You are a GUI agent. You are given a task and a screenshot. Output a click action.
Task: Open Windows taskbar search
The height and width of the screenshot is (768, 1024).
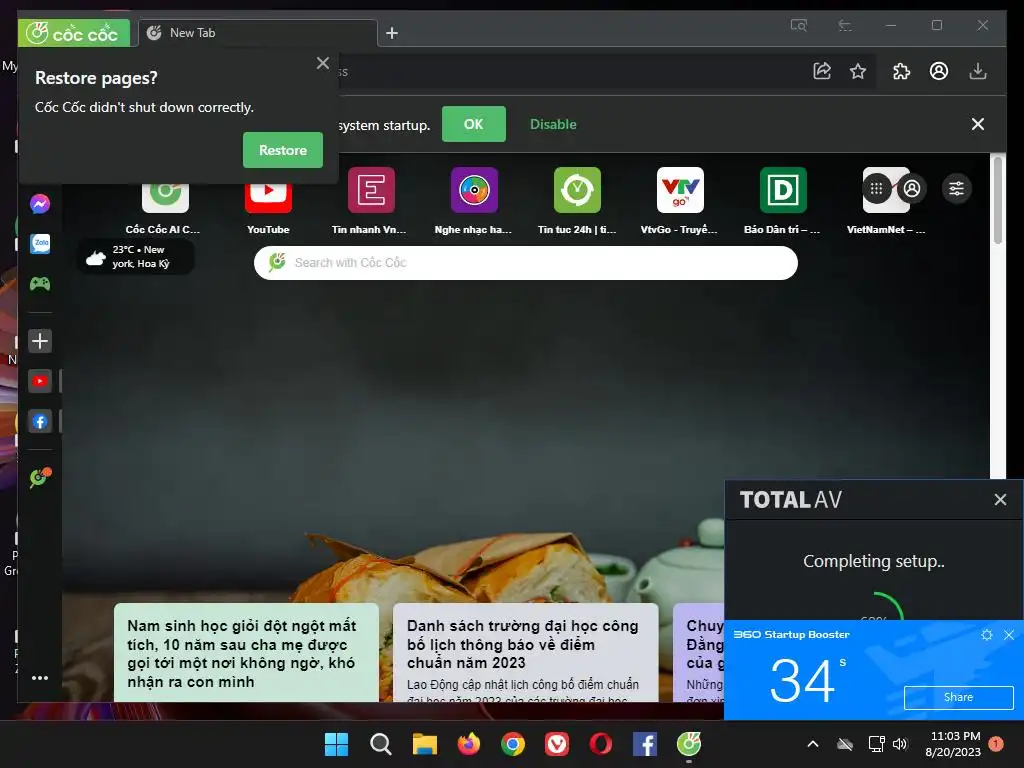[x=381, y=744]
